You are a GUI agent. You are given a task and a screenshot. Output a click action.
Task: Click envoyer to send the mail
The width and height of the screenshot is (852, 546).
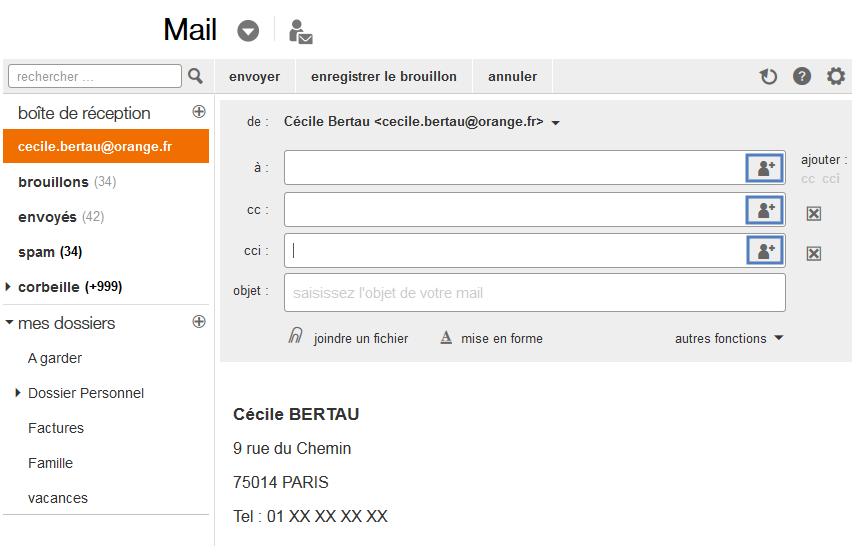tap(254, 76)
